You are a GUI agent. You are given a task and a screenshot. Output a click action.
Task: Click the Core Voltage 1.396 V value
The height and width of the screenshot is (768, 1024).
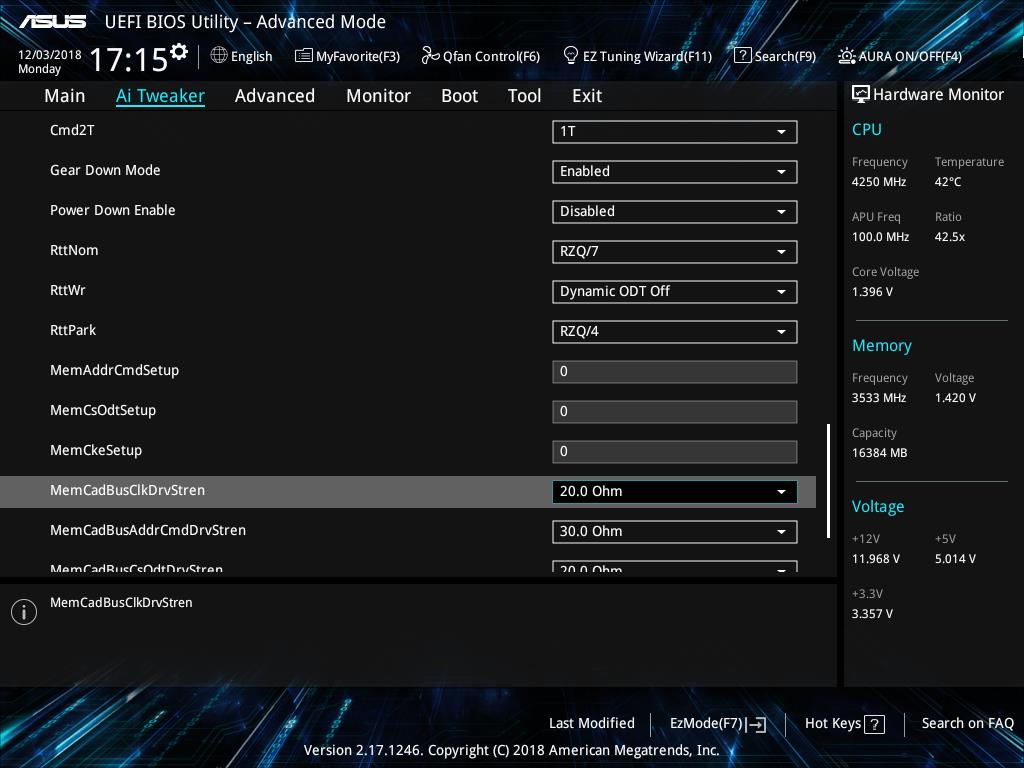point(872,291)
